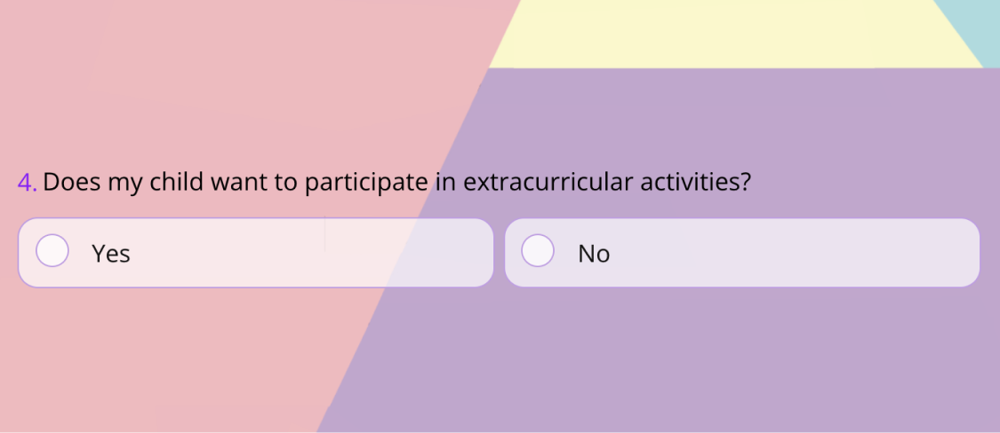Select the Yes radio button circle
Image resolution: width=1000 pixels, height=433 pixels.
(x=52, y=252)
